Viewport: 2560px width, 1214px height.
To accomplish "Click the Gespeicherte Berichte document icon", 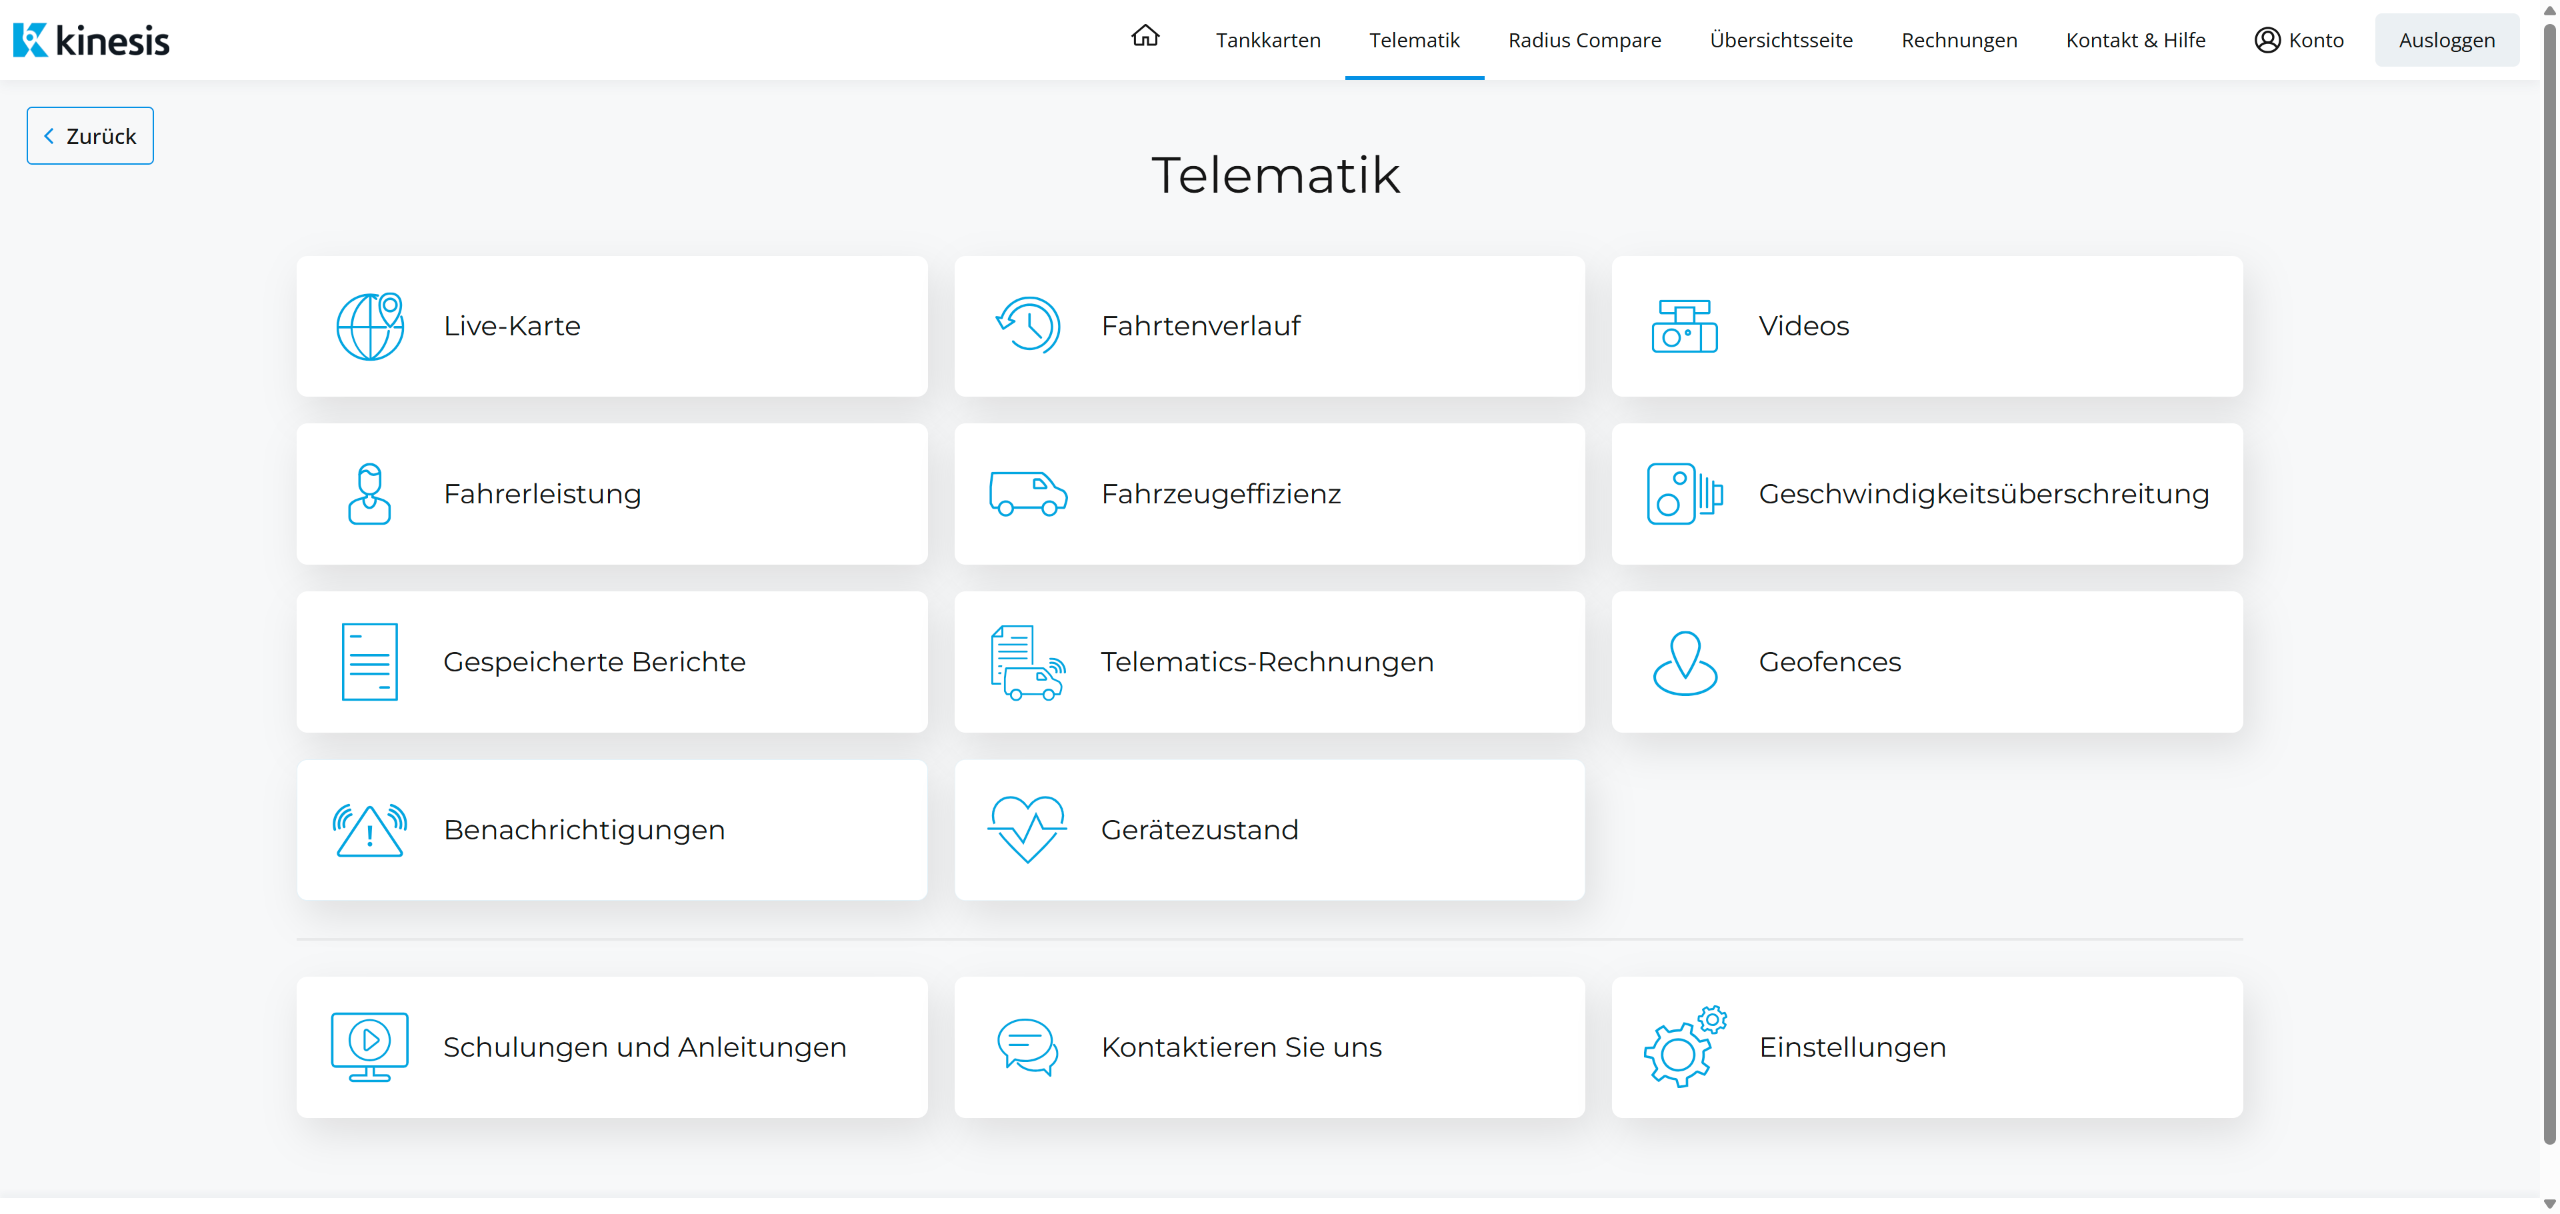I will (370, 662).
